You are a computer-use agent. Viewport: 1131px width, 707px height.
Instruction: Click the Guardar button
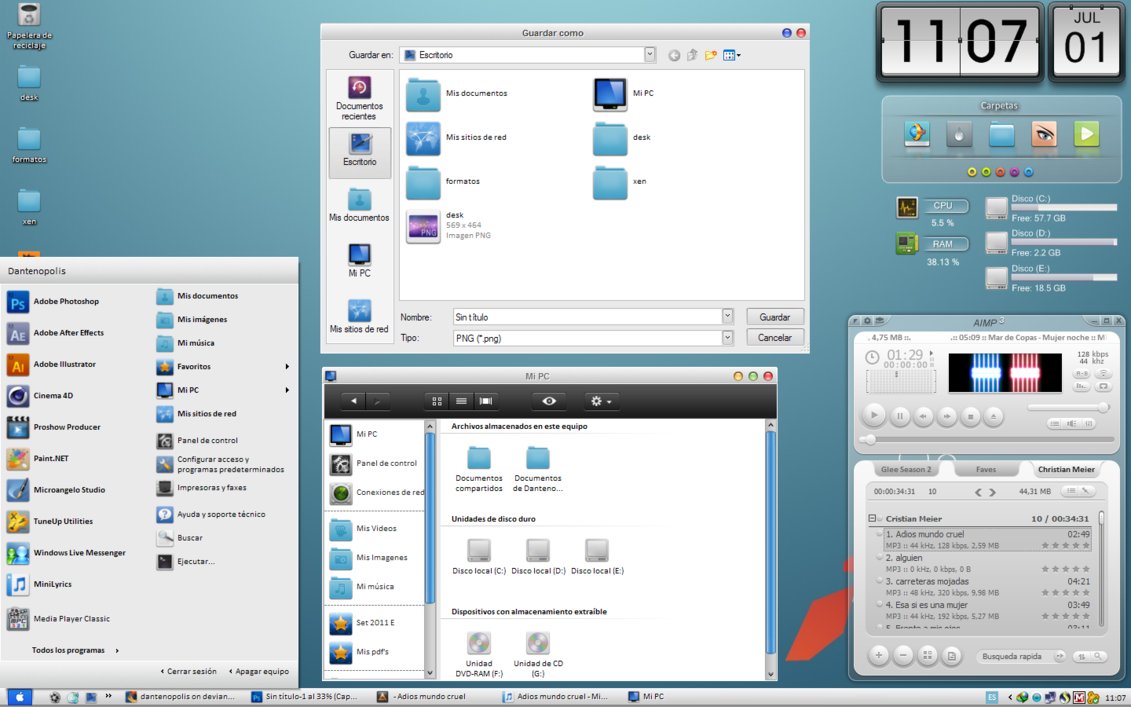774,317
